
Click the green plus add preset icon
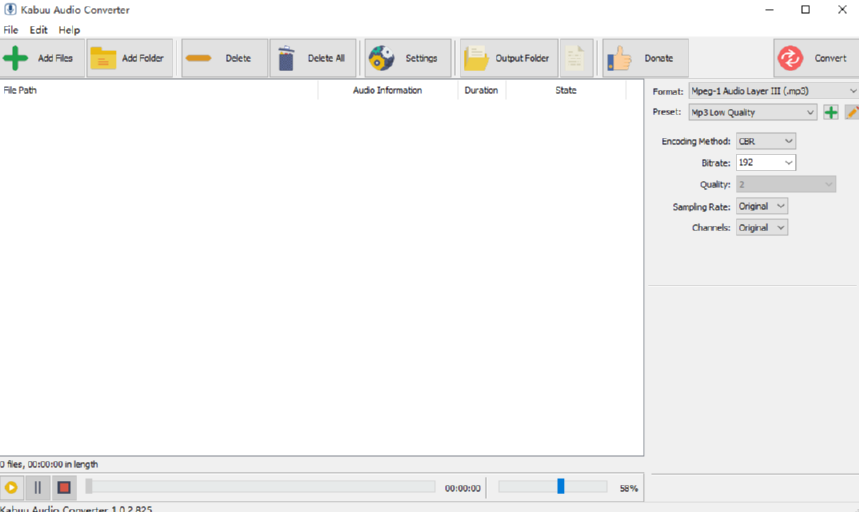click(831, 112)
